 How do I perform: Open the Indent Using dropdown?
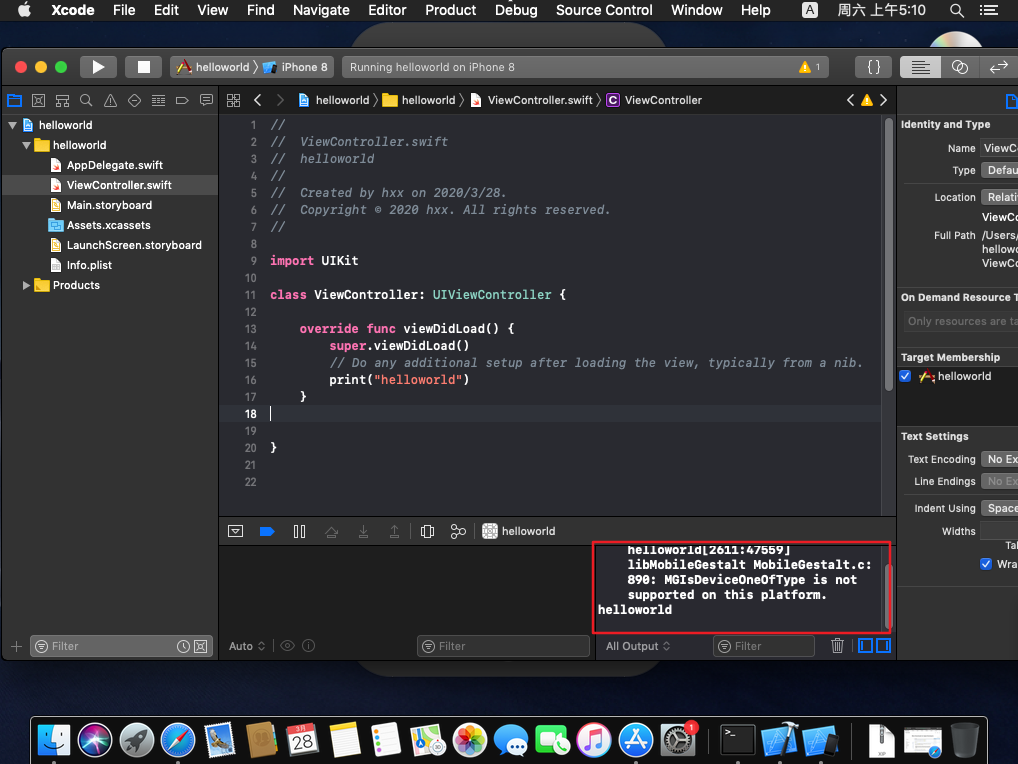pos(999,508)
